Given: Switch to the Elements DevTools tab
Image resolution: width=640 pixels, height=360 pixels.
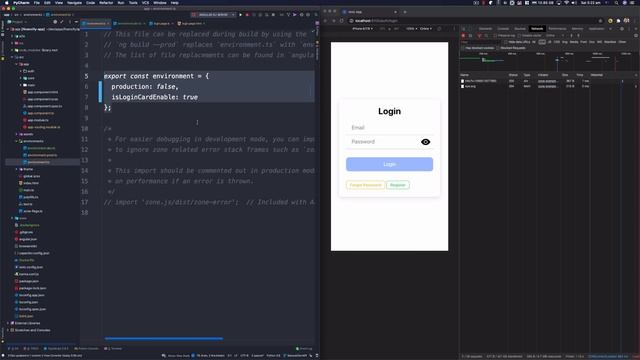Looking at the screenshot, I should 485,29.
